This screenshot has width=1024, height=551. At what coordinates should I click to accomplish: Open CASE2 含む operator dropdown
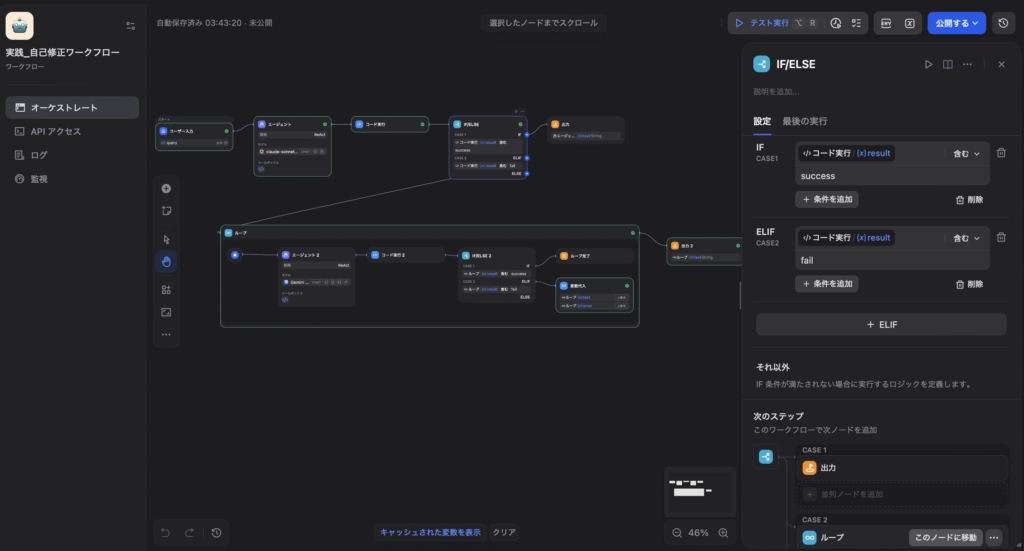967,238
